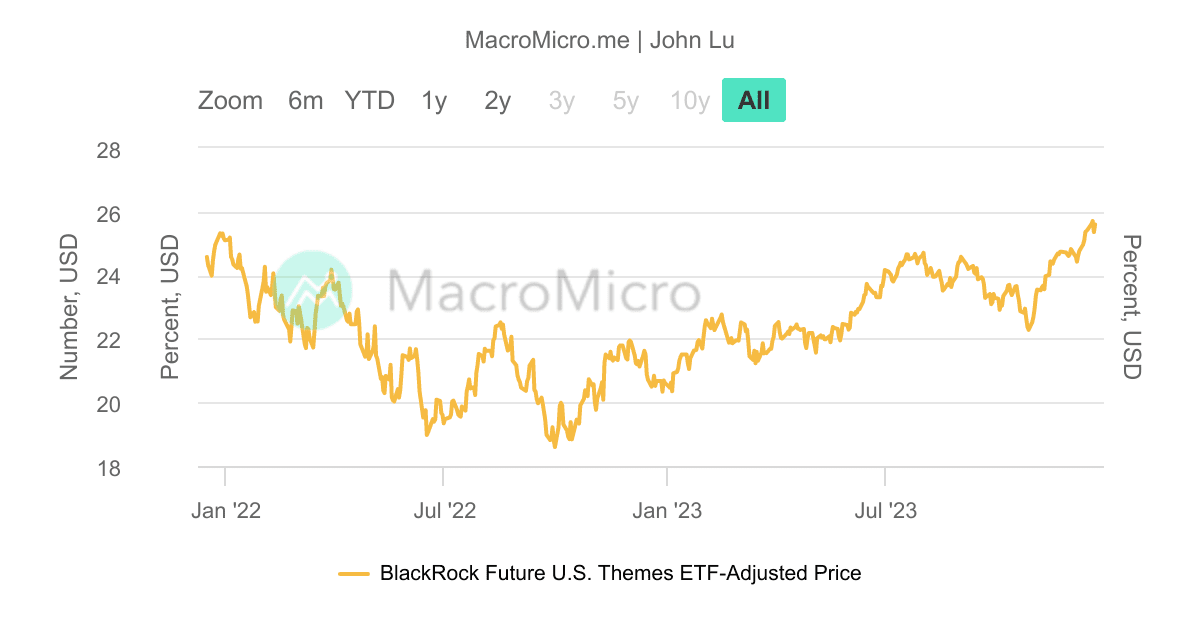
Task: Click the Number, USD axis title
Action: pos(68,308)
